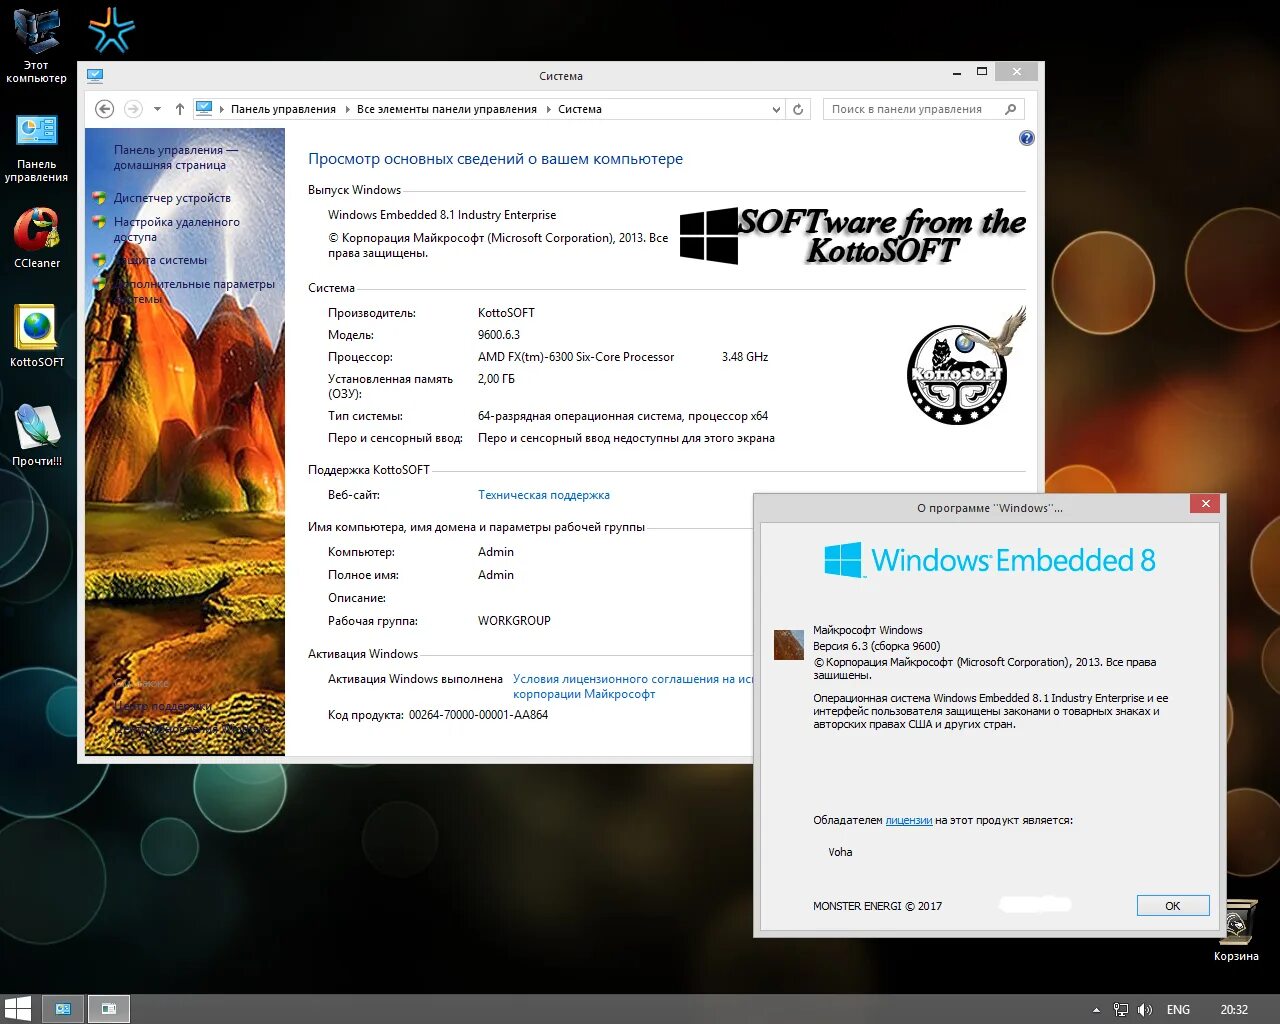
Task: Click the heading Просмотр основных сведений о вашем компьютере
Action: click(x=495, y=159)
